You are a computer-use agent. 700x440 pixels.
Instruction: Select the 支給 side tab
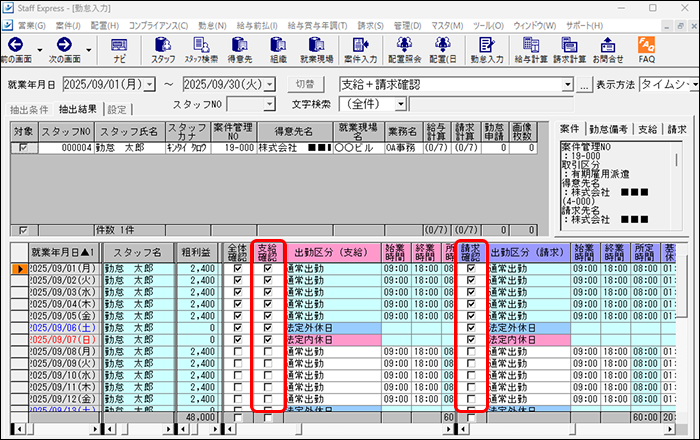pos(647,129)
